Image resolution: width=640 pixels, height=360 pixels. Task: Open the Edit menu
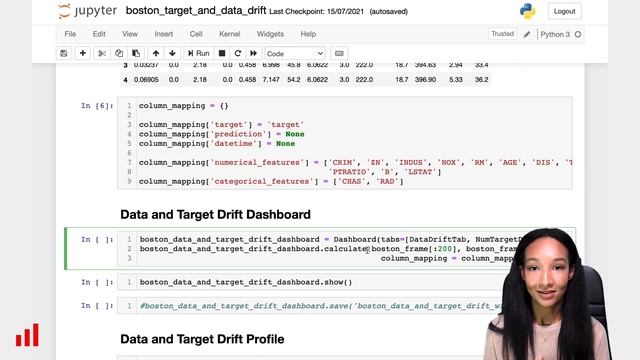point(99,34)
